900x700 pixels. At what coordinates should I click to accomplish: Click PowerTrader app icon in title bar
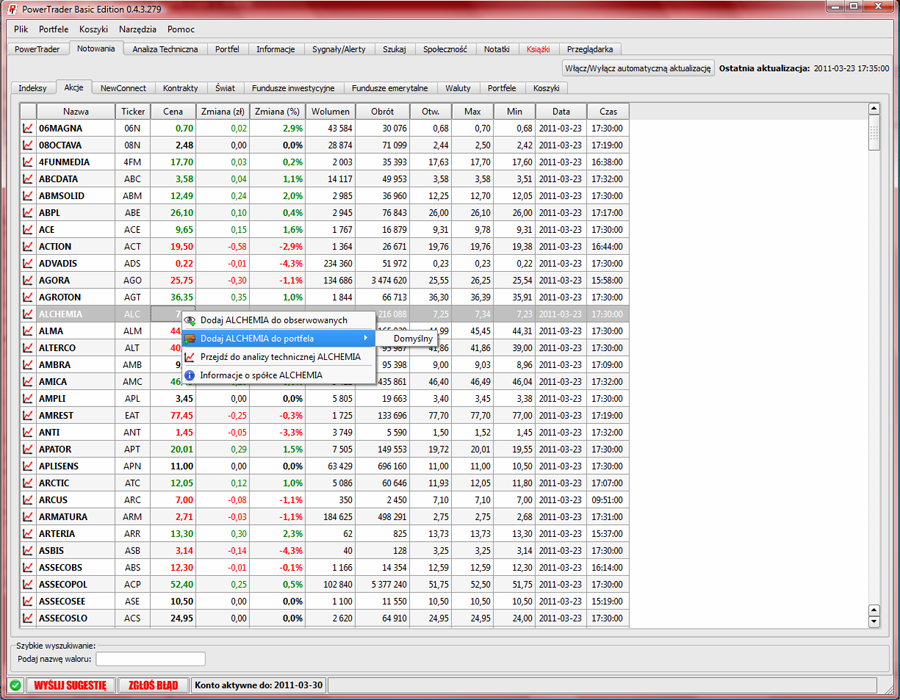click(11, 9)
